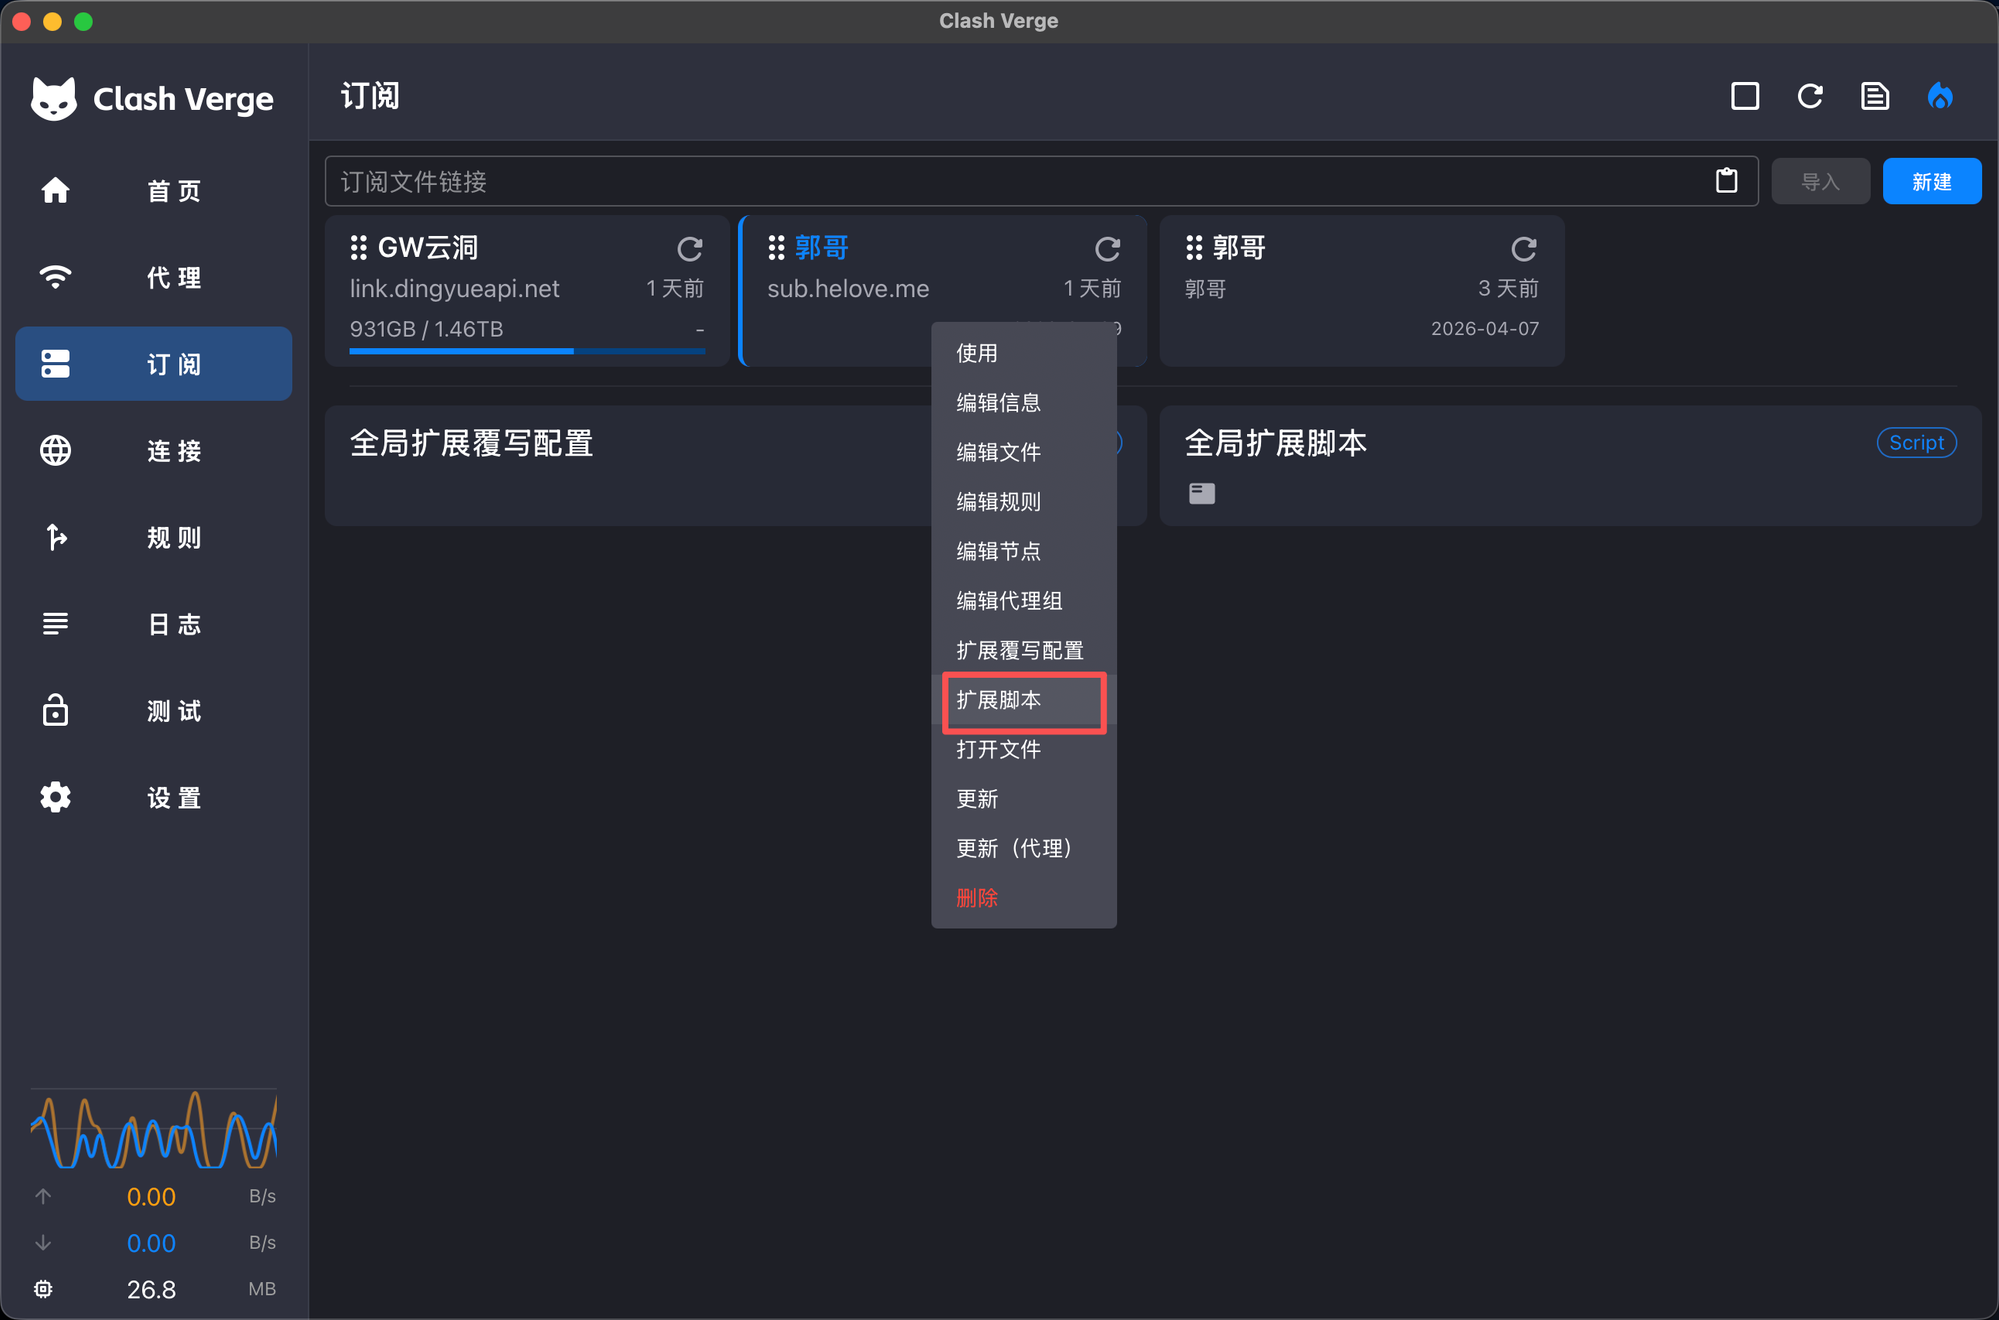Select 编辑文件 menu entry
This screenshot has width=1999, height=1320.
(x=1024, y=452)
